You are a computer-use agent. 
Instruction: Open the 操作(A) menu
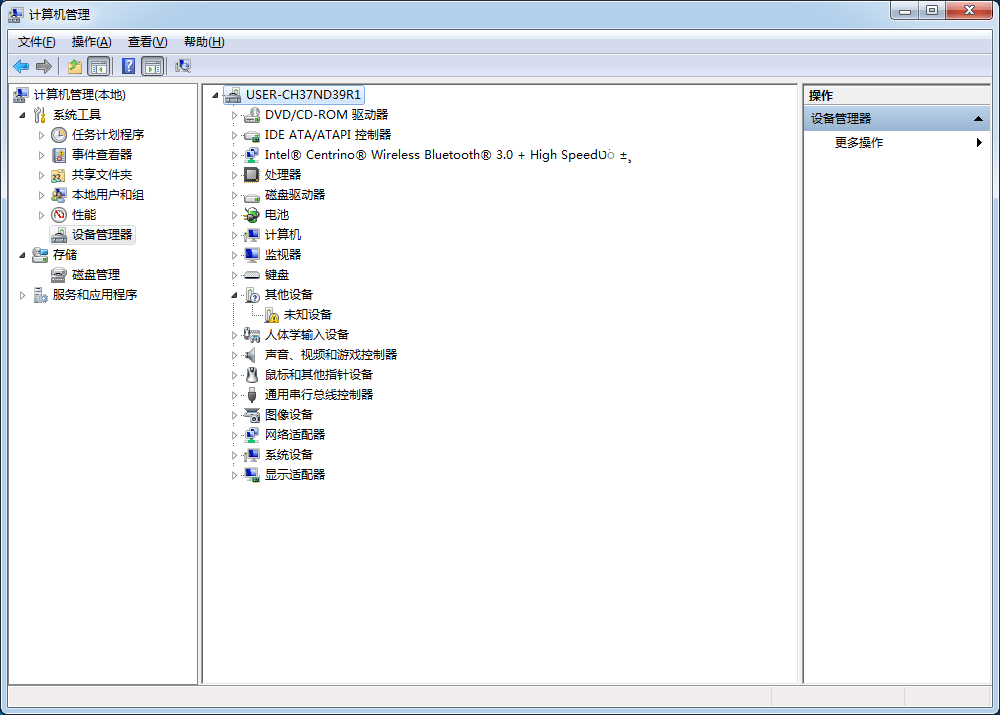click(x=91, y=42)
